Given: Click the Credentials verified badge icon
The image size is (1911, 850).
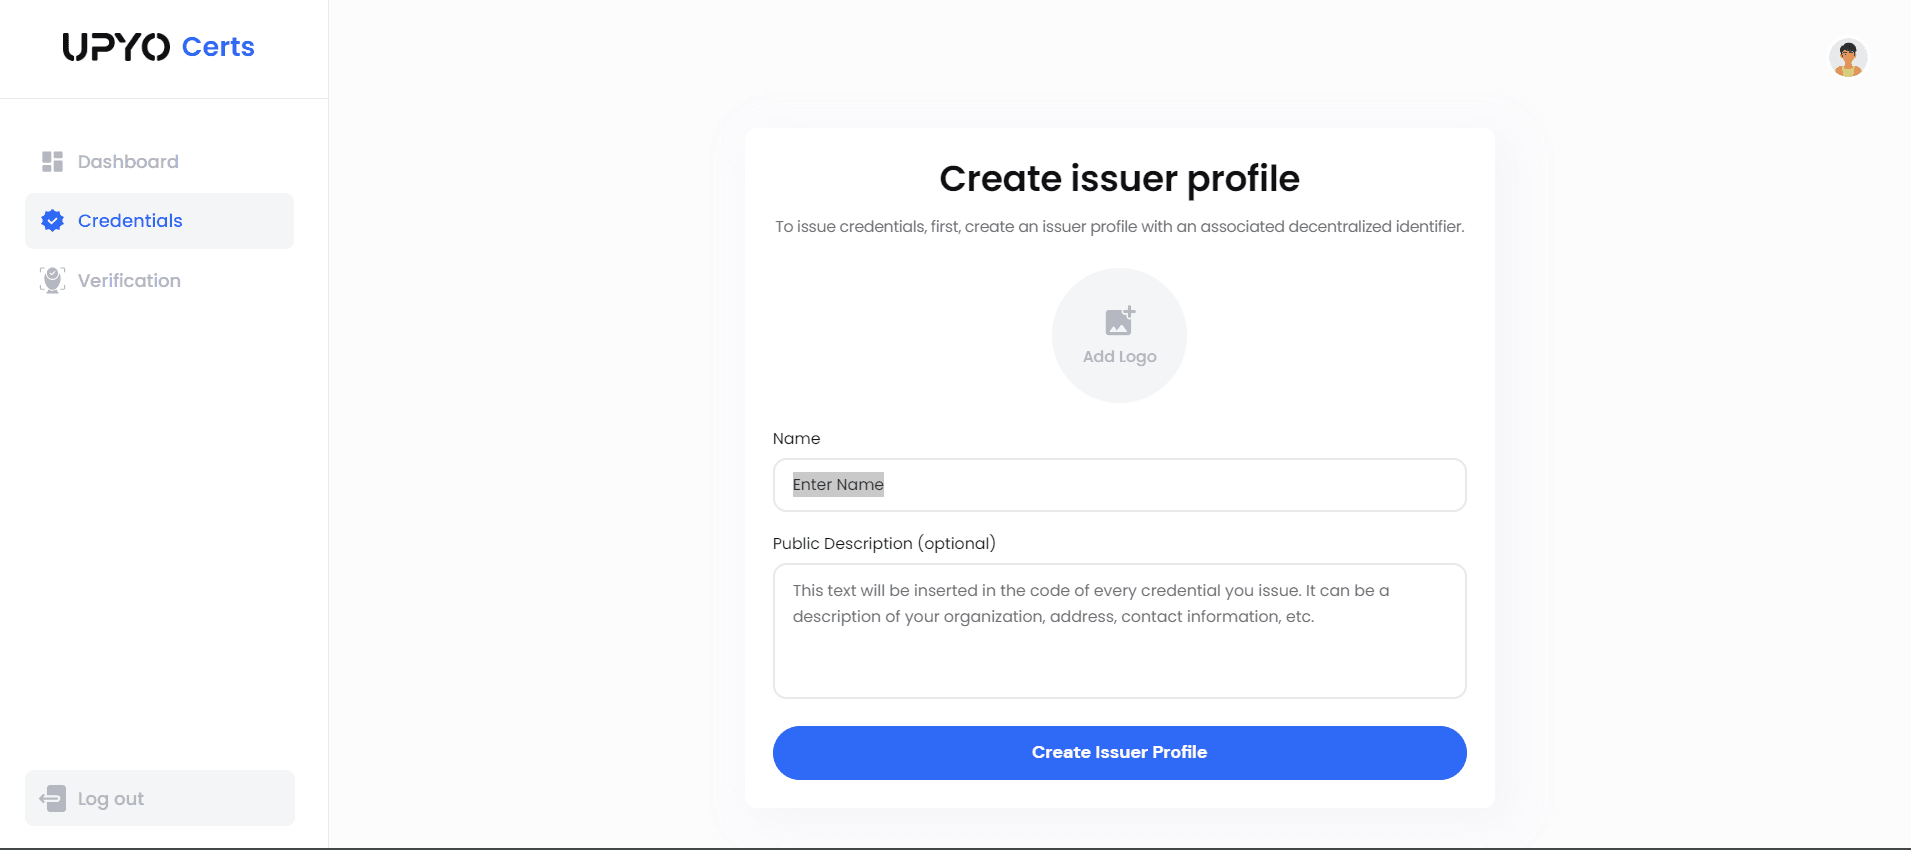Looking at the screenshot, I should (x=53, y=221).
